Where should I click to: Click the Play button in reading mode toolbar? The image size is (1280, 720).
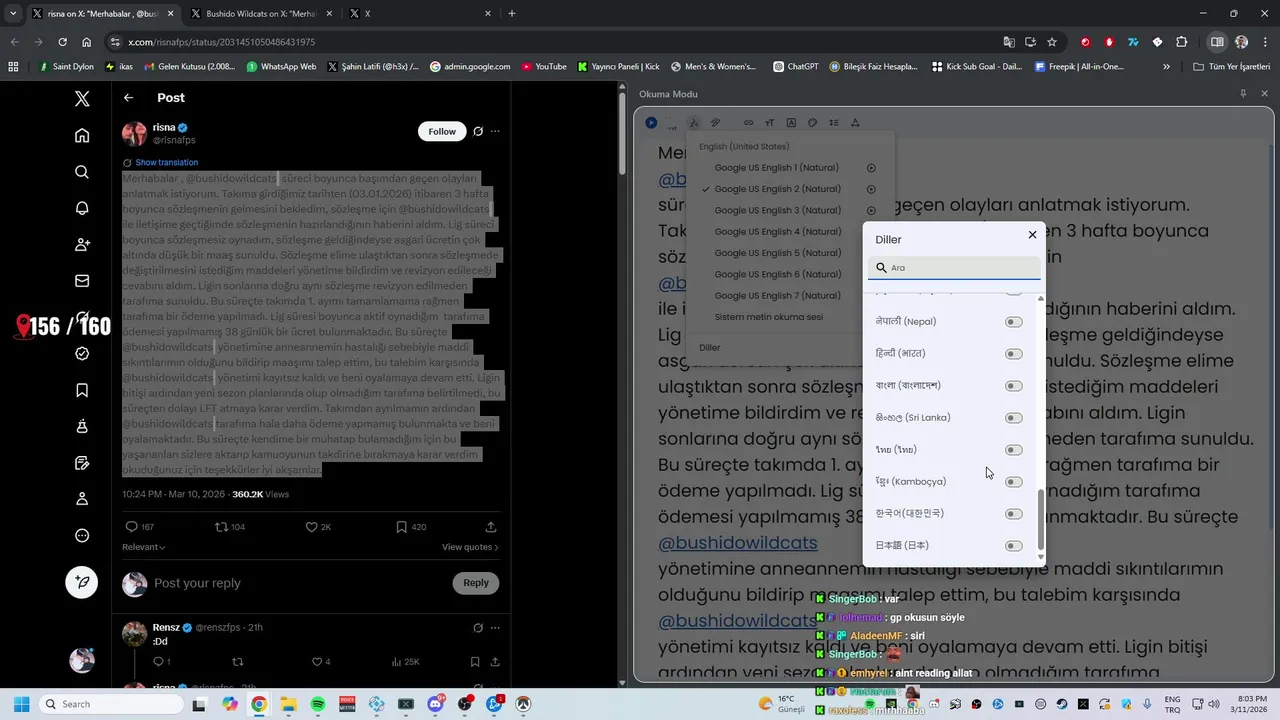651,122
